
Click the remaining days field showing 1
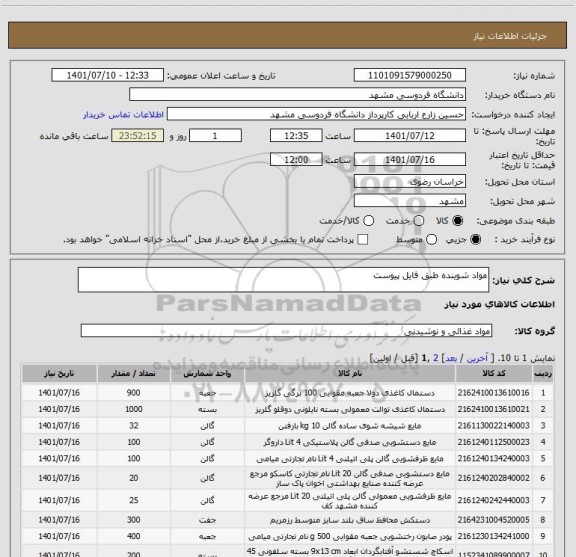click(215, 136)
